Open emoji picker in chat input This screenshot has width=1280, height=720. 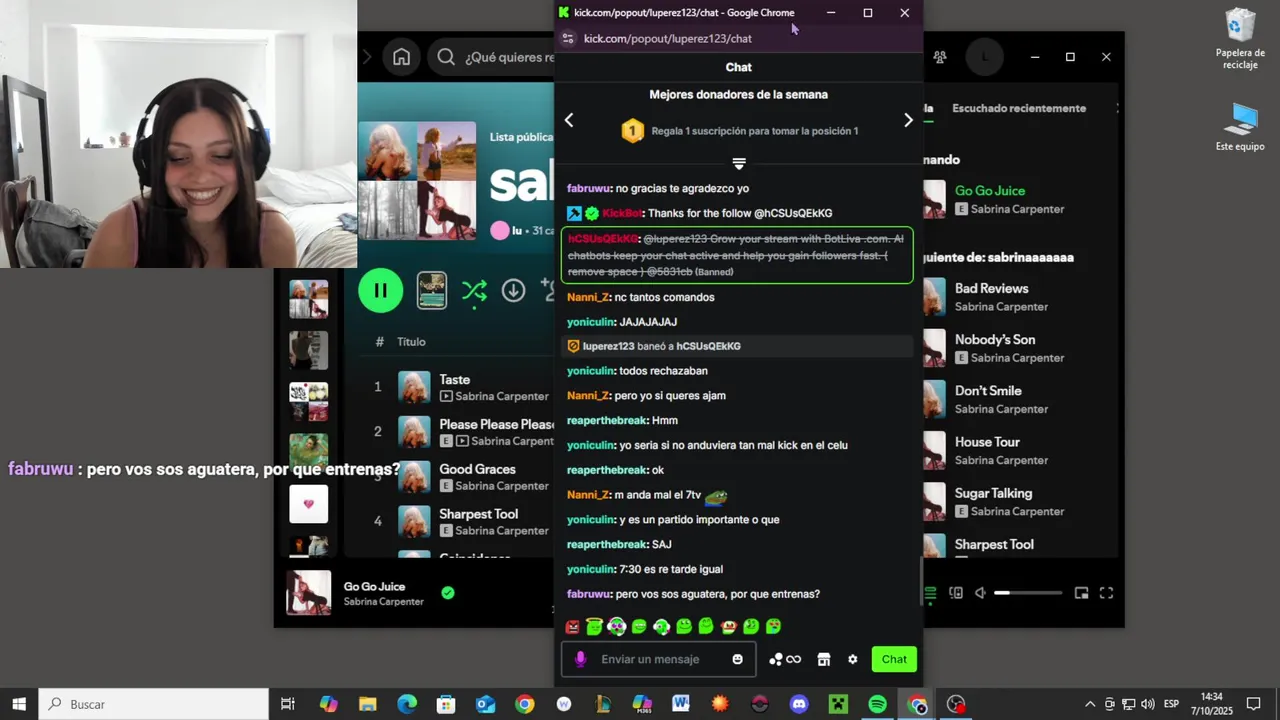click(738, 659)
